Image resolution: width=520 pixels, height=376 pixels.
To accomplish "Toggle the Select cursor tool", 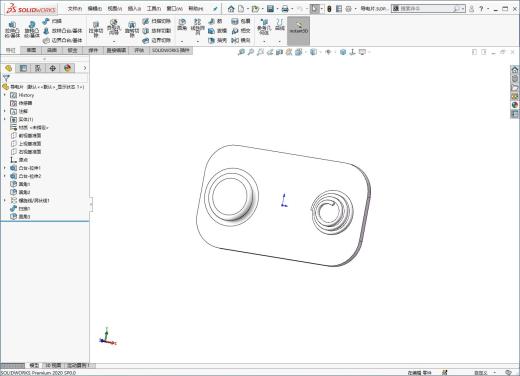I will [314, 9].
